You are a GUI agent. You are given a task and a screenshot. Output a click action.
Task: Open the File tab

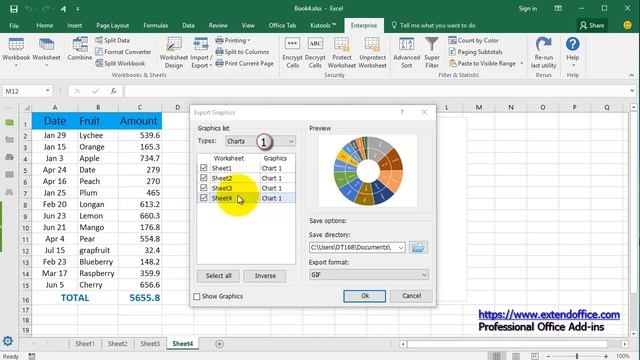(x=14, y=25)
